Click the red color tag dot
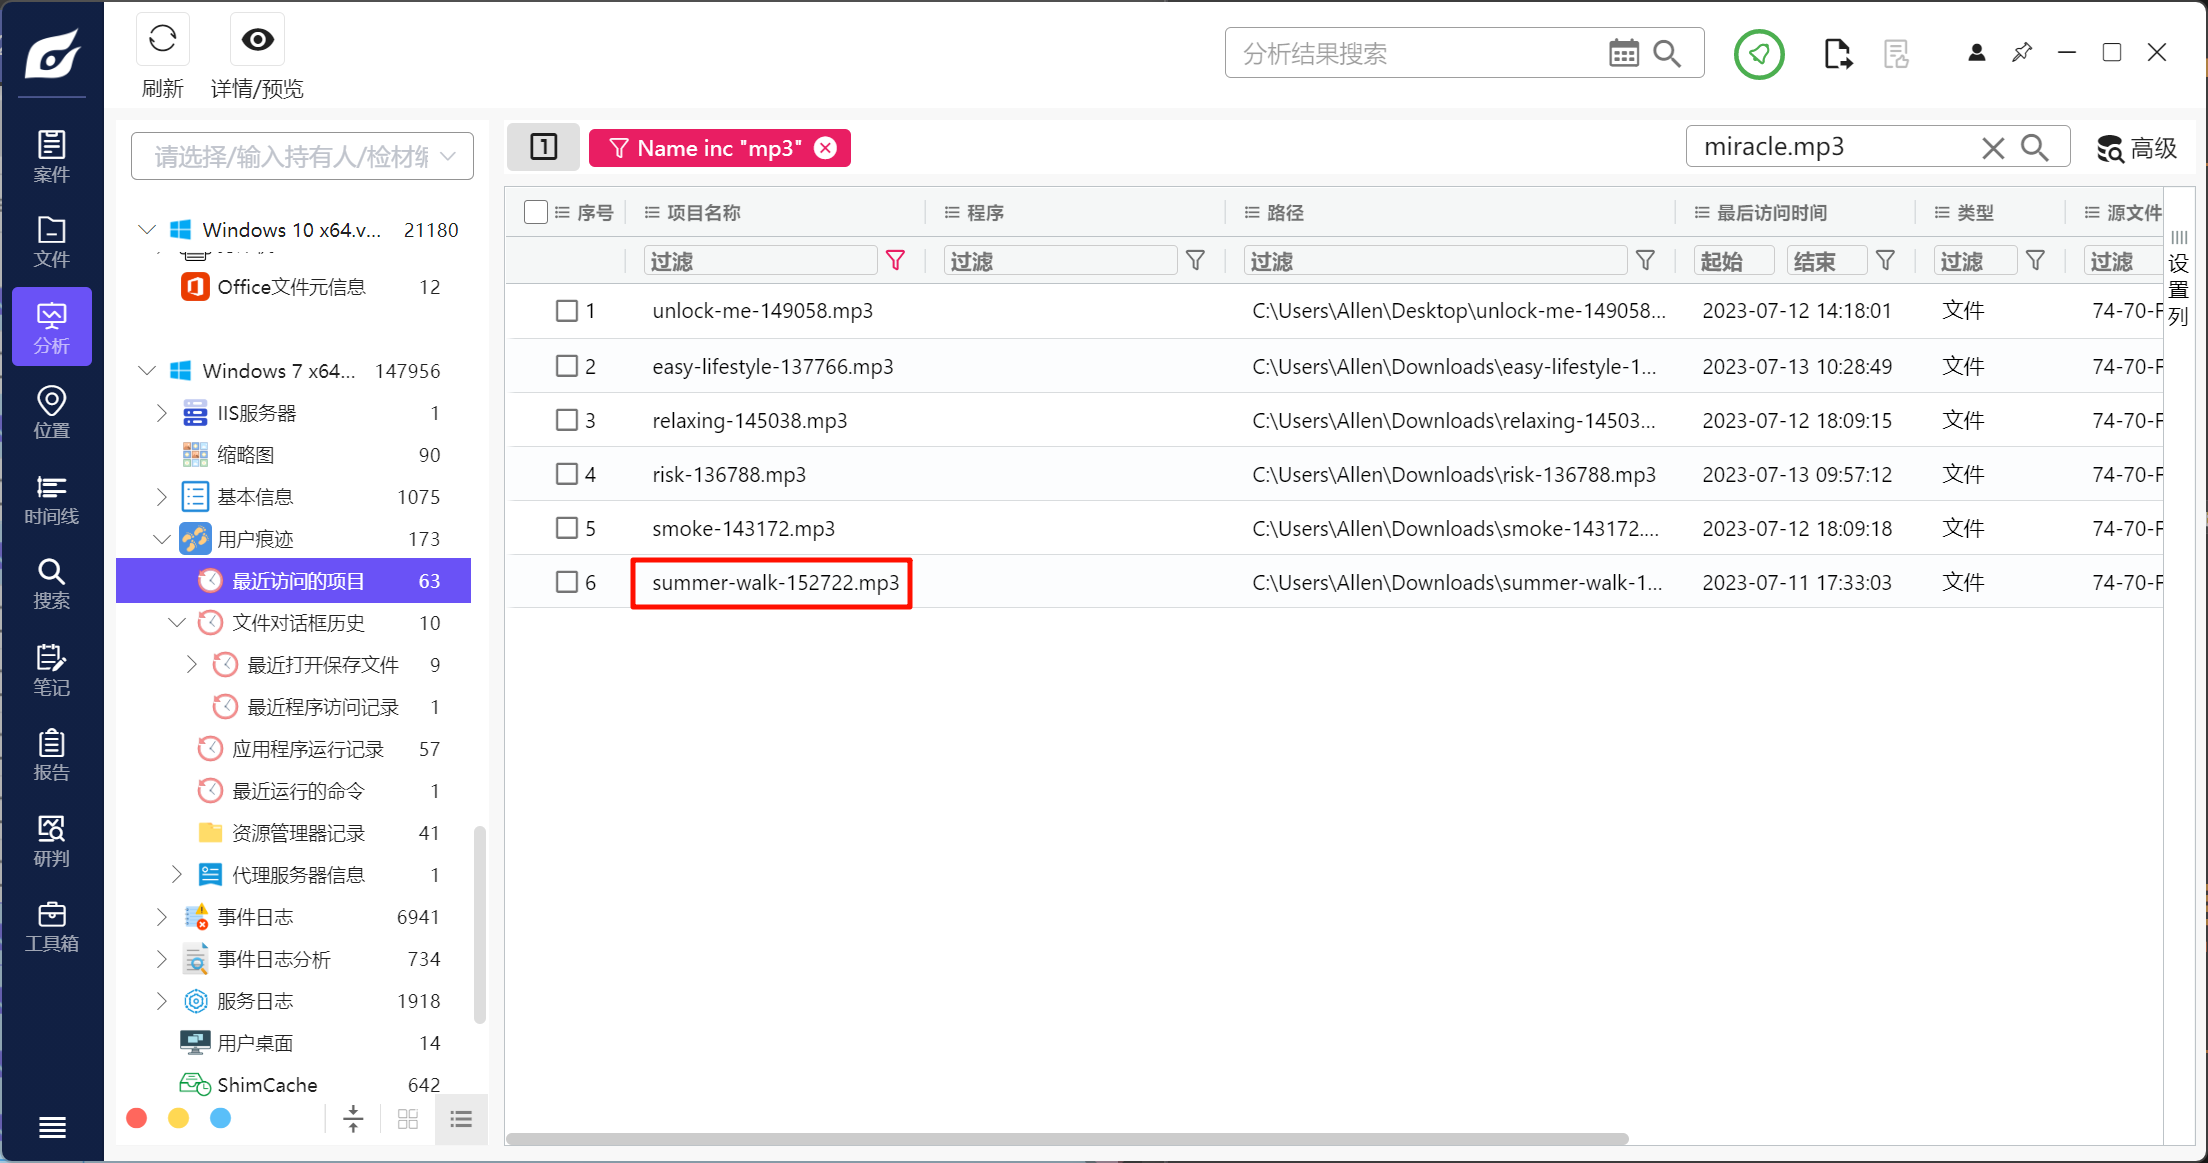Screen dimensions: 2208x1163 [137, 1118]
